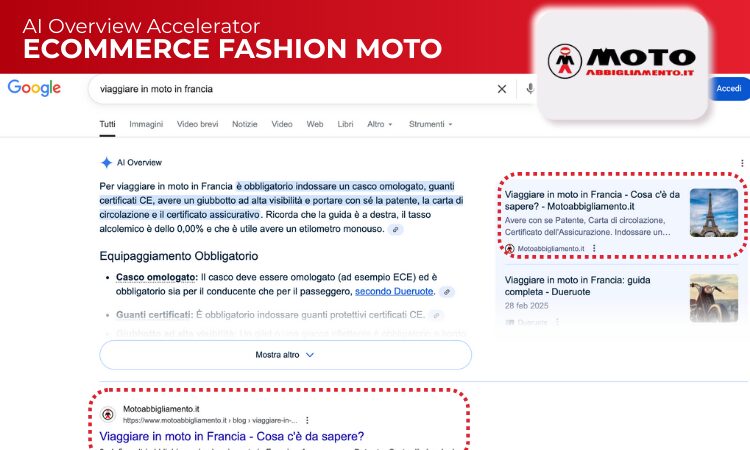750x450 pixels.
Task: Select the Tutti tab
Action: click(x=107, y=124)
